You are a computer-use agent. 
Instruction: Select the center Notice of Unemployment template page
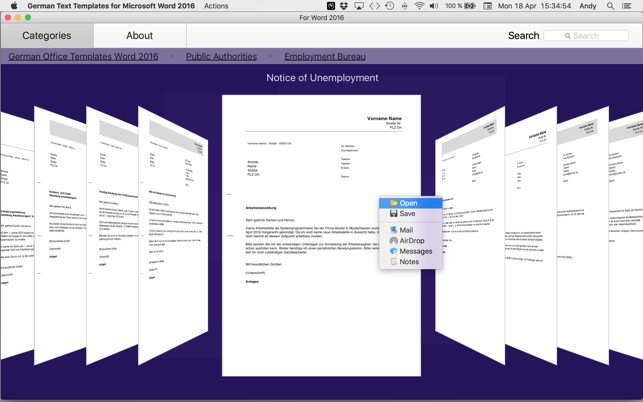tap(321, 235)
